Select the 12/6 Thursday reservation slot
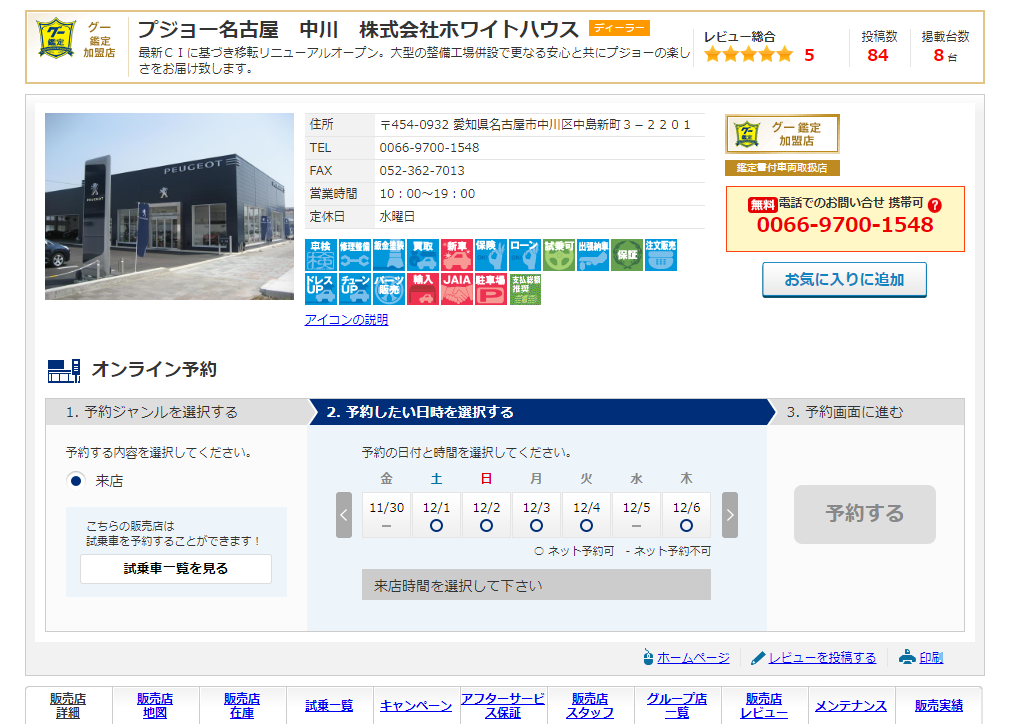Screen dimensions: 1015x724 (x=686, y=515)
